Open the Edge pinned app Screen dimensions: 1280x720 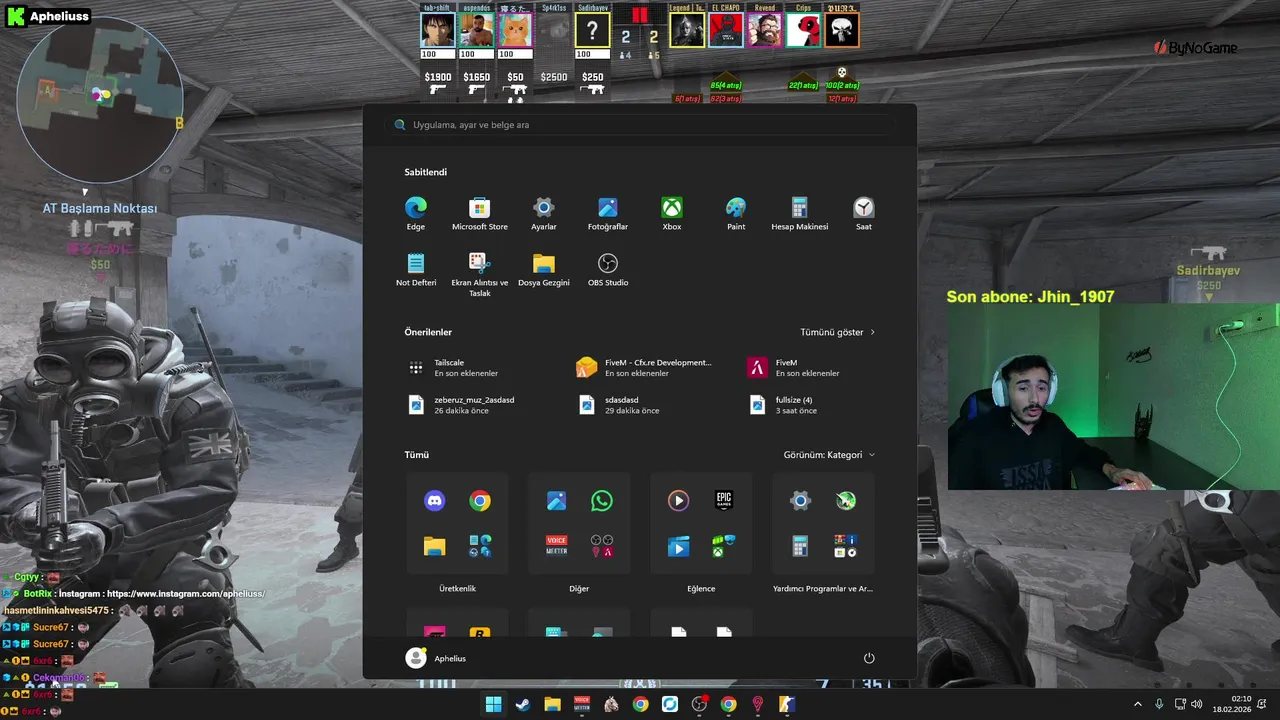pyautogui.click(x=416, y=213)
